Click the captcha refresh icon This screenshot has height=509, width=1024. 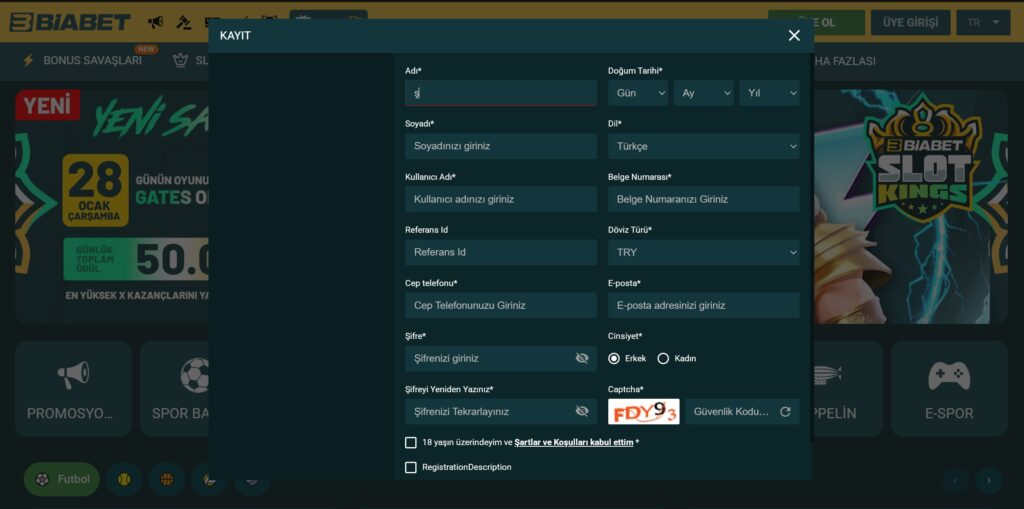(785, 412)
